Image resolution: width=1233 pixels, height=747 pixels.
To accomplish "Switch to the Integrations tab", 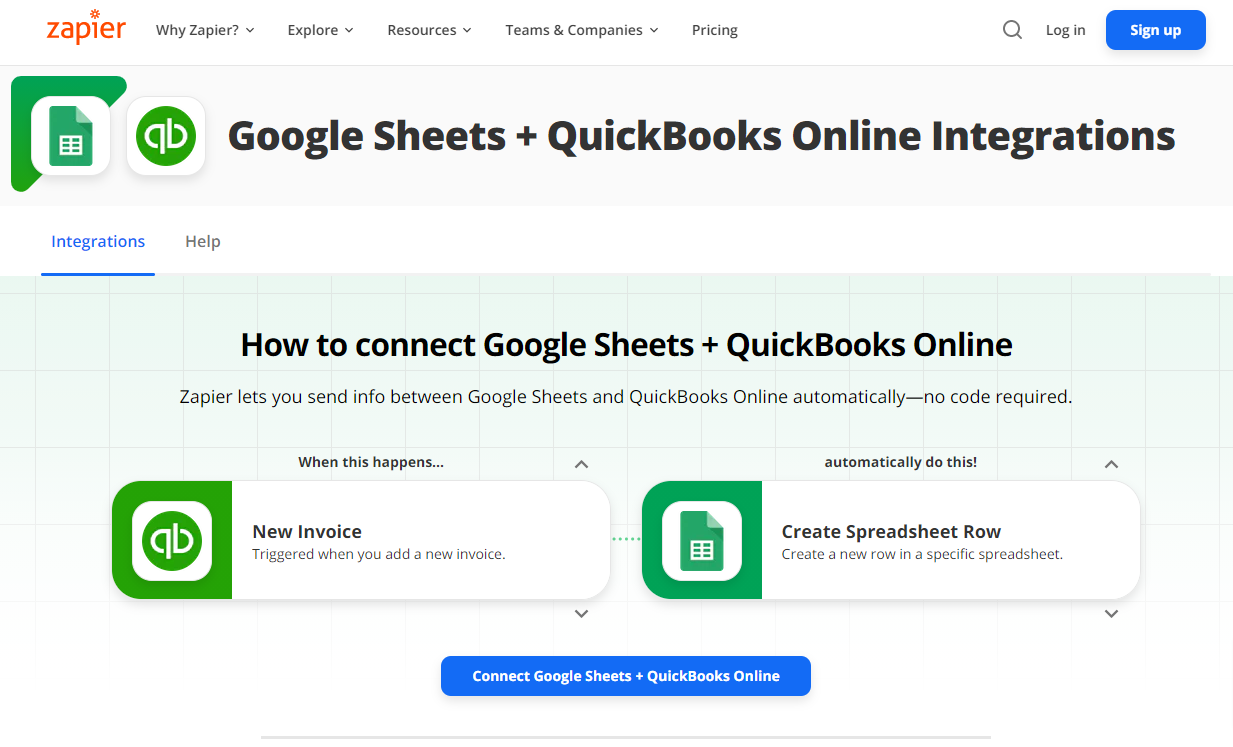I will tap(98, 241).
